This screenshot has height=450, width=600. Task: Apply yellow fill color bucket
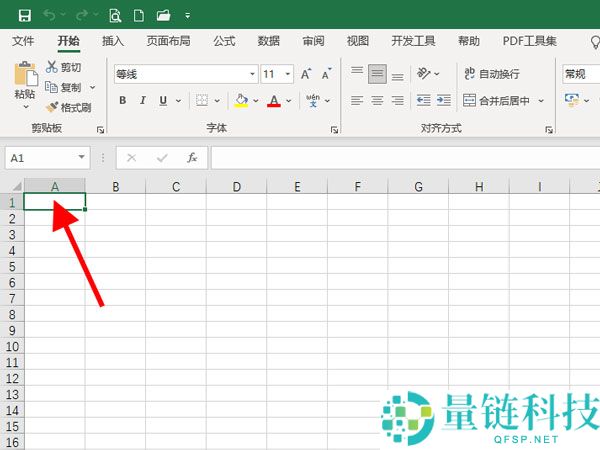coord(241,100)
